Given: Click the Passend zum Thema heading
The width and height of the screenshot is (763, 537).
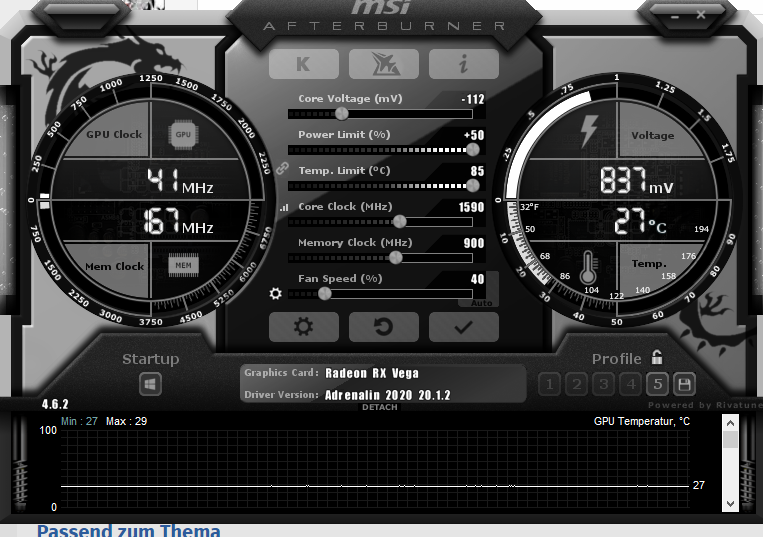Looking at the screenshot, I should (128, 530).
